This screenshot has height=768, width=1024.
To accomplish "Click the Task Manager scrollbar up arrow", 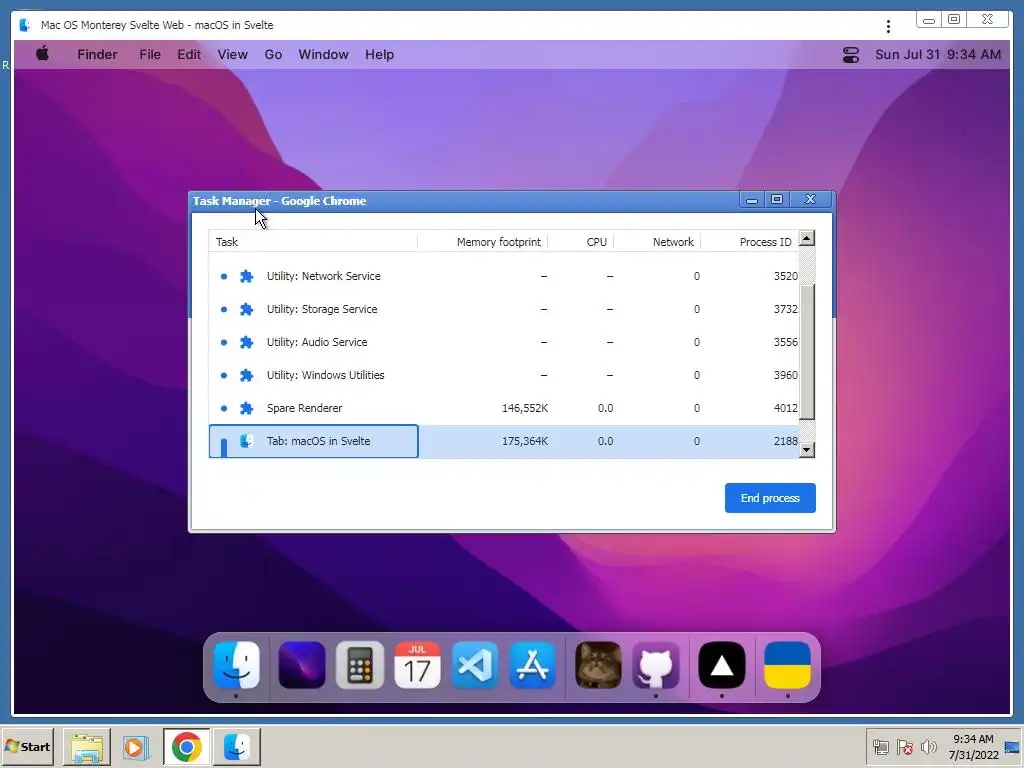I will pyautogui.click(x=807, y=238).
